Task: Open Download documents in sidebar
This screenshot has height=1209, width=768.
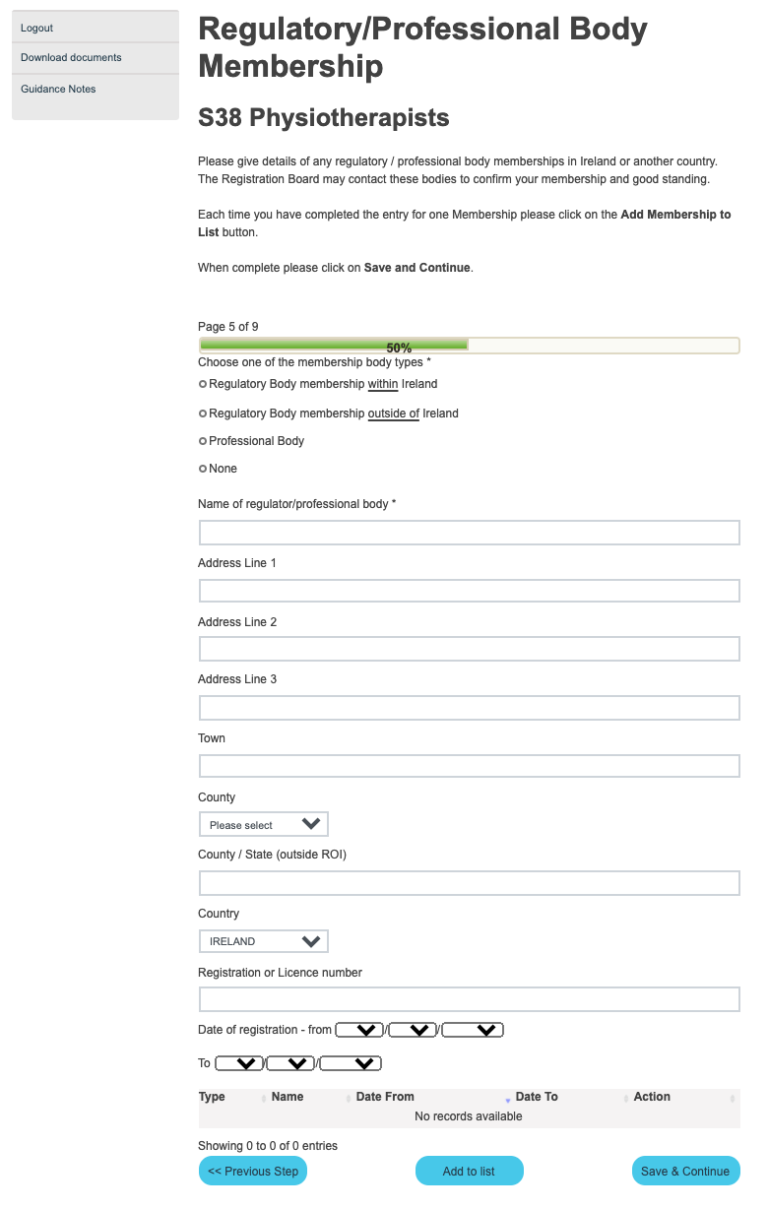Action: (x=71, y=58)
